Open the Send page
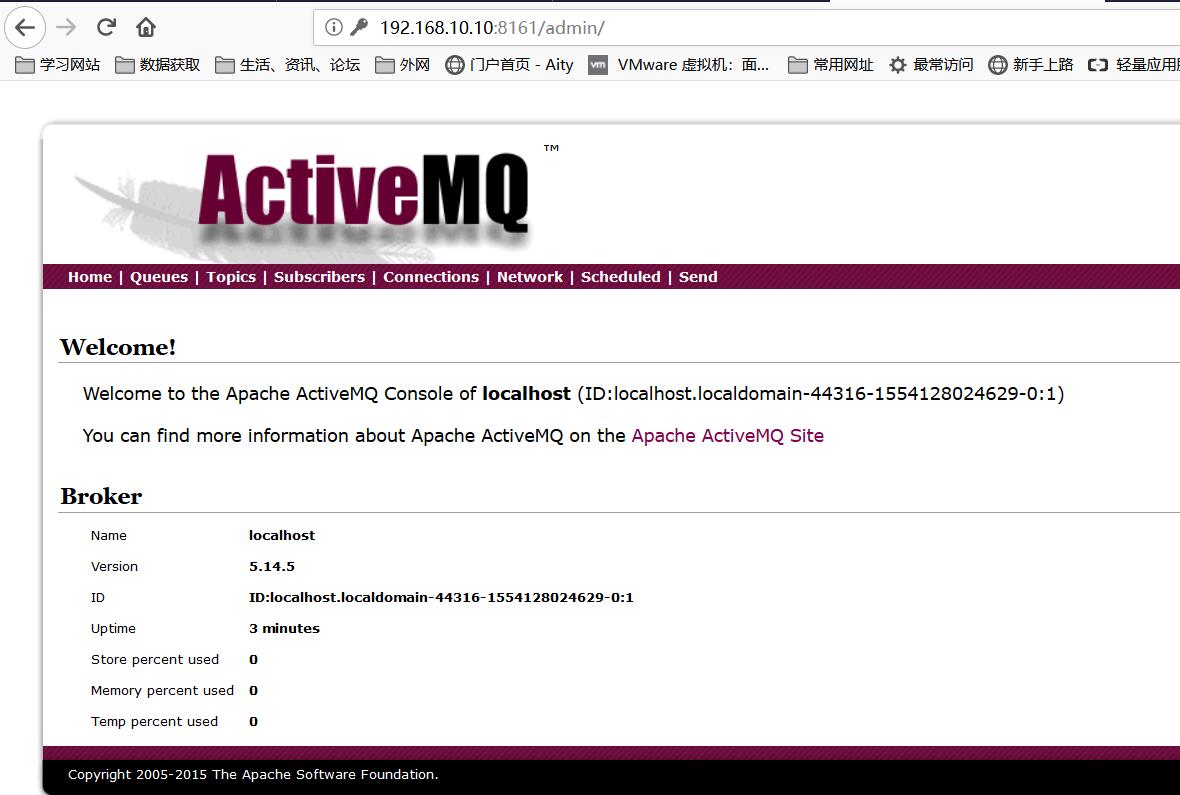1180x795 pixels. pyautogui.click(x=698, y=277)
